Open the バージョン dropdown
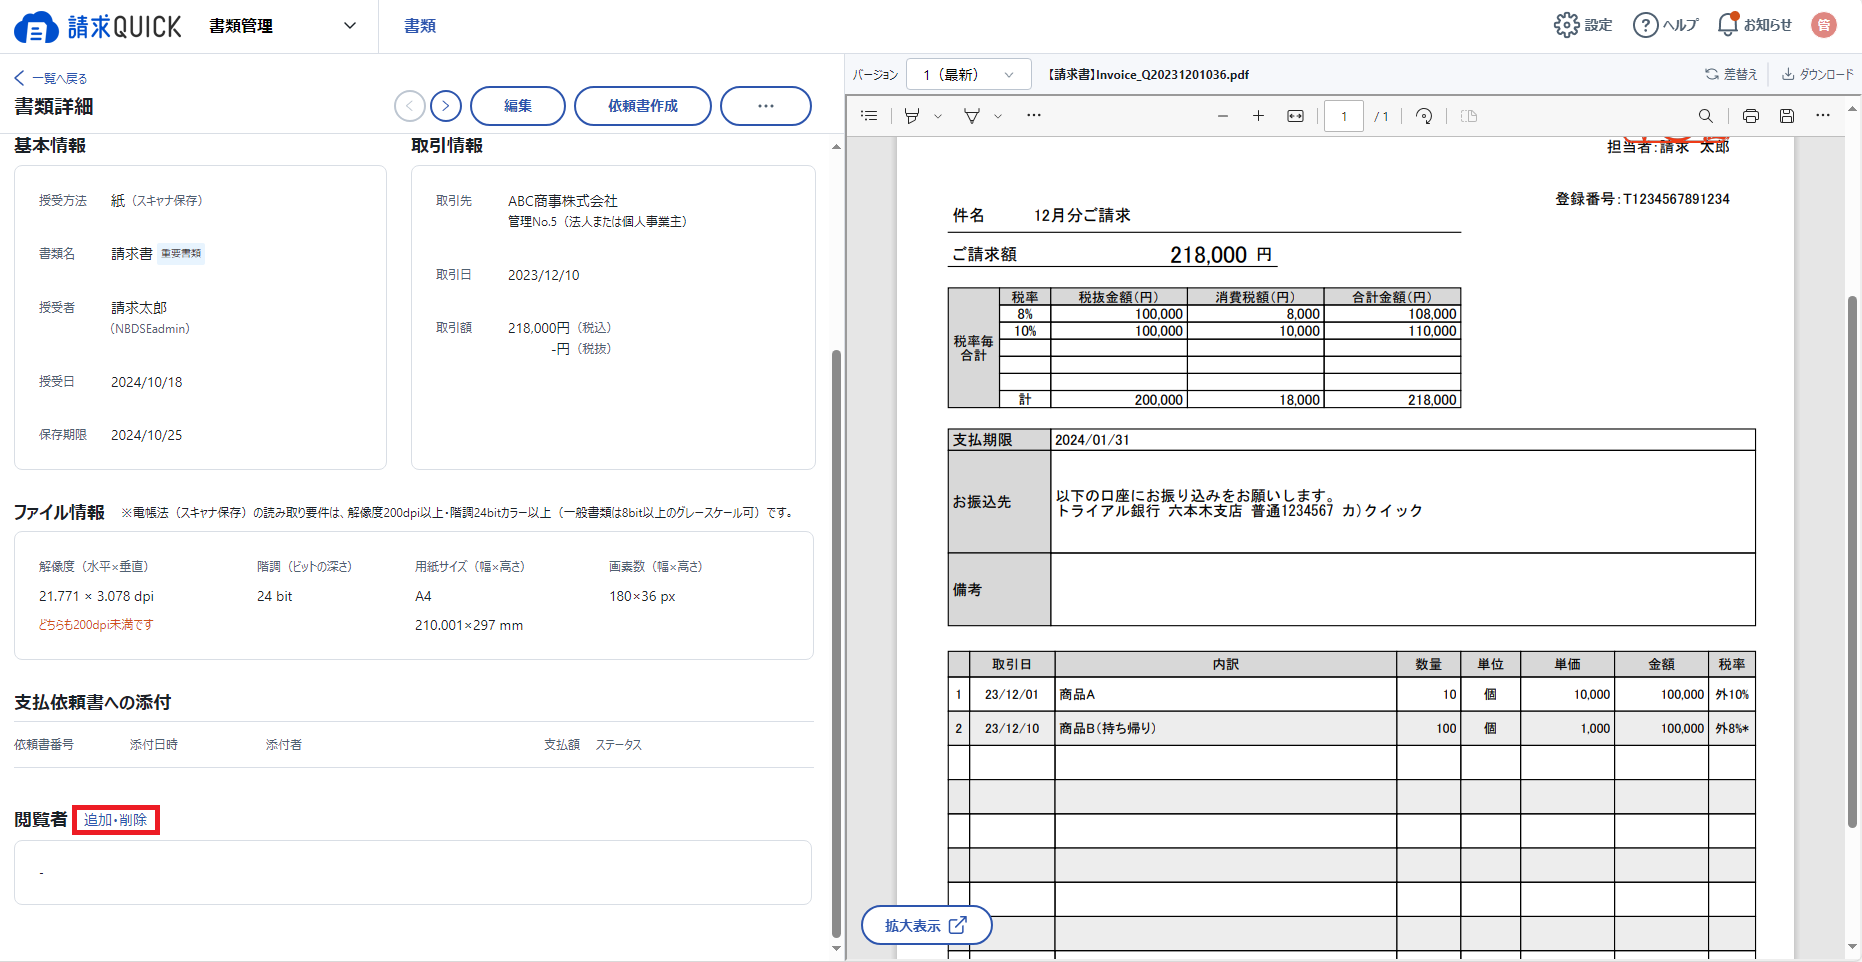 coord(967,75)
